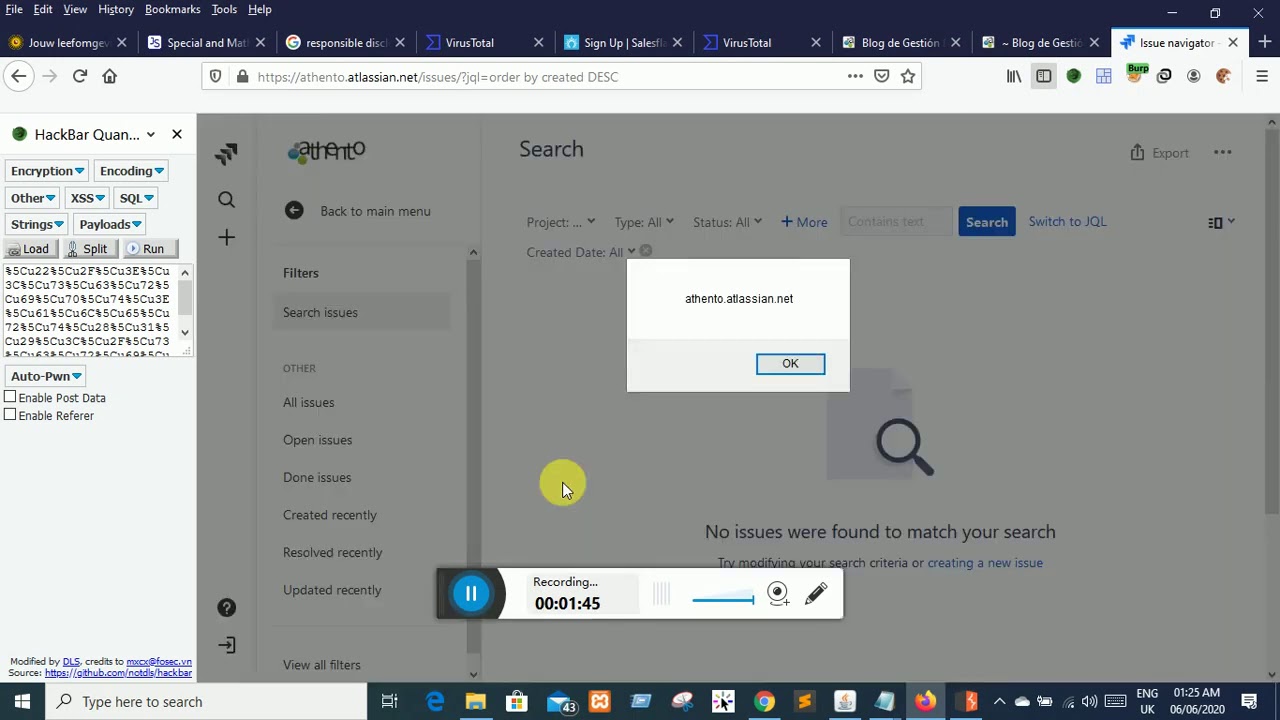Image resolution: width=1280 pixels, height=720 pixels.
Task: Open the Jira help question icon
Action: point(227,608)
